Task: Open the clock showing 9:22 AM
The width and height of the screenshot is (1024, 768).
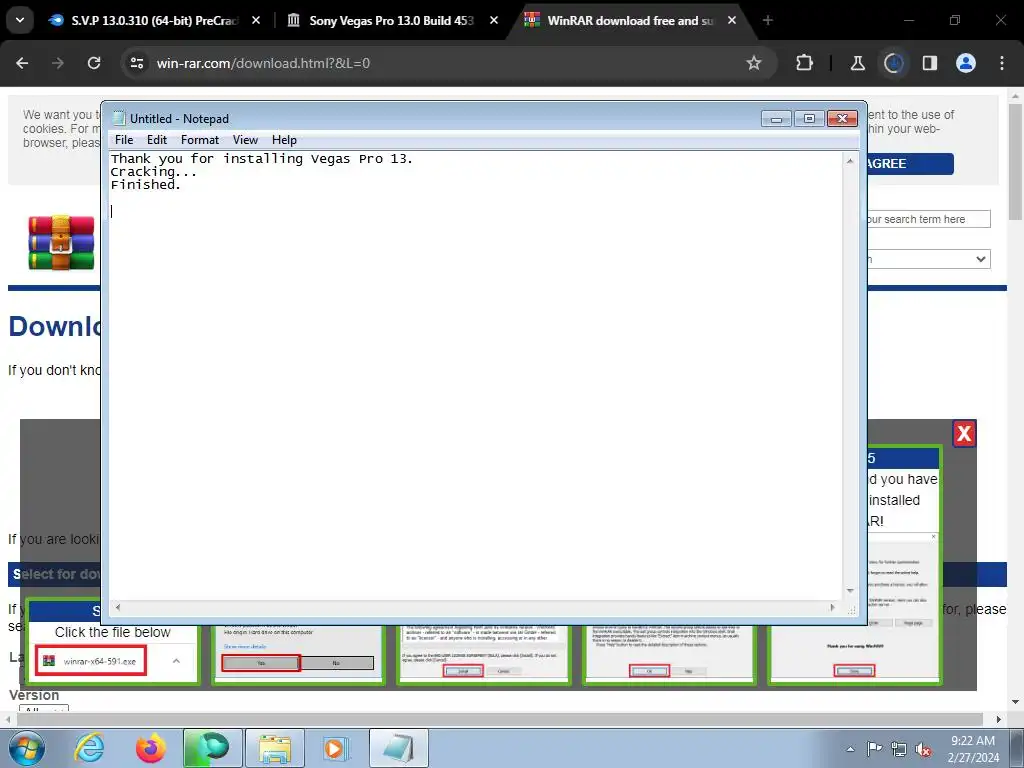Action: tap(973, 749)
